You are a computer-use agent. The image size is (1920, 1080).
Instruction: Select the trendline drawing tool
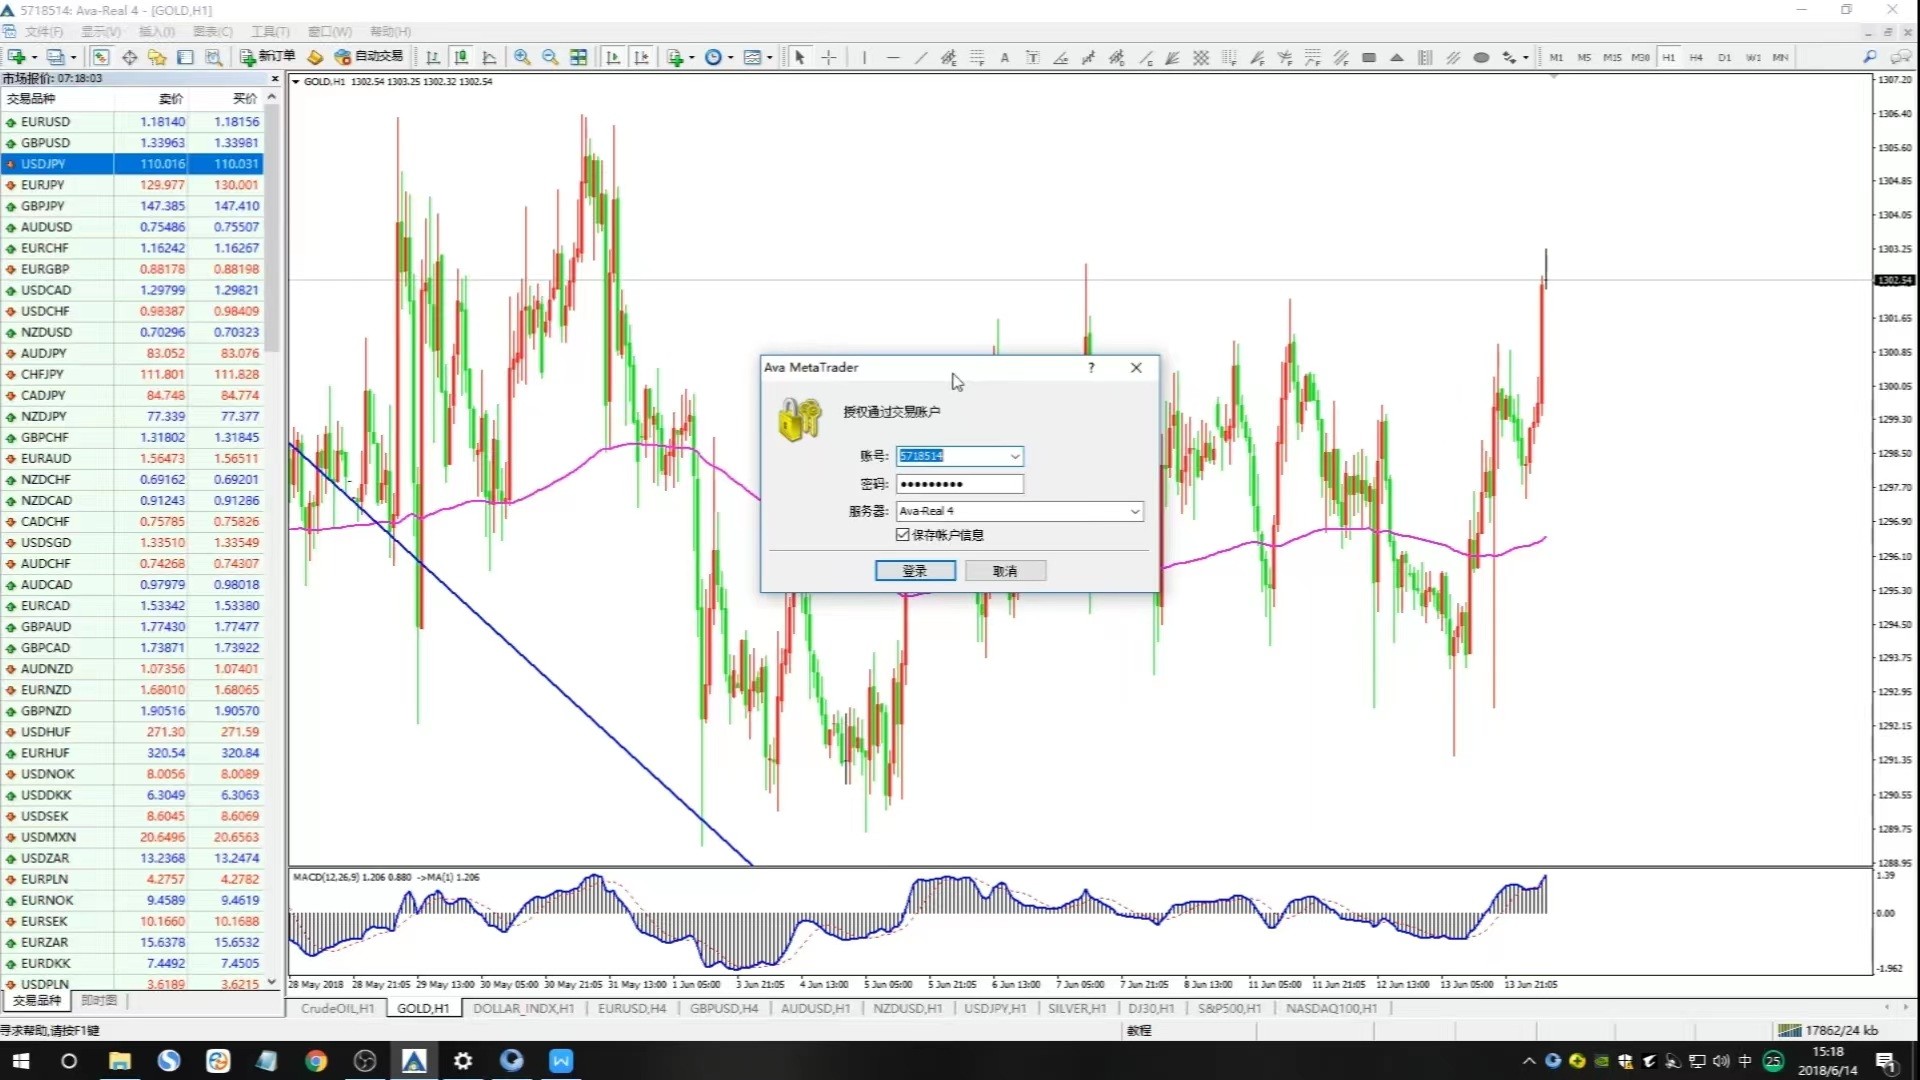click(921, 57)
